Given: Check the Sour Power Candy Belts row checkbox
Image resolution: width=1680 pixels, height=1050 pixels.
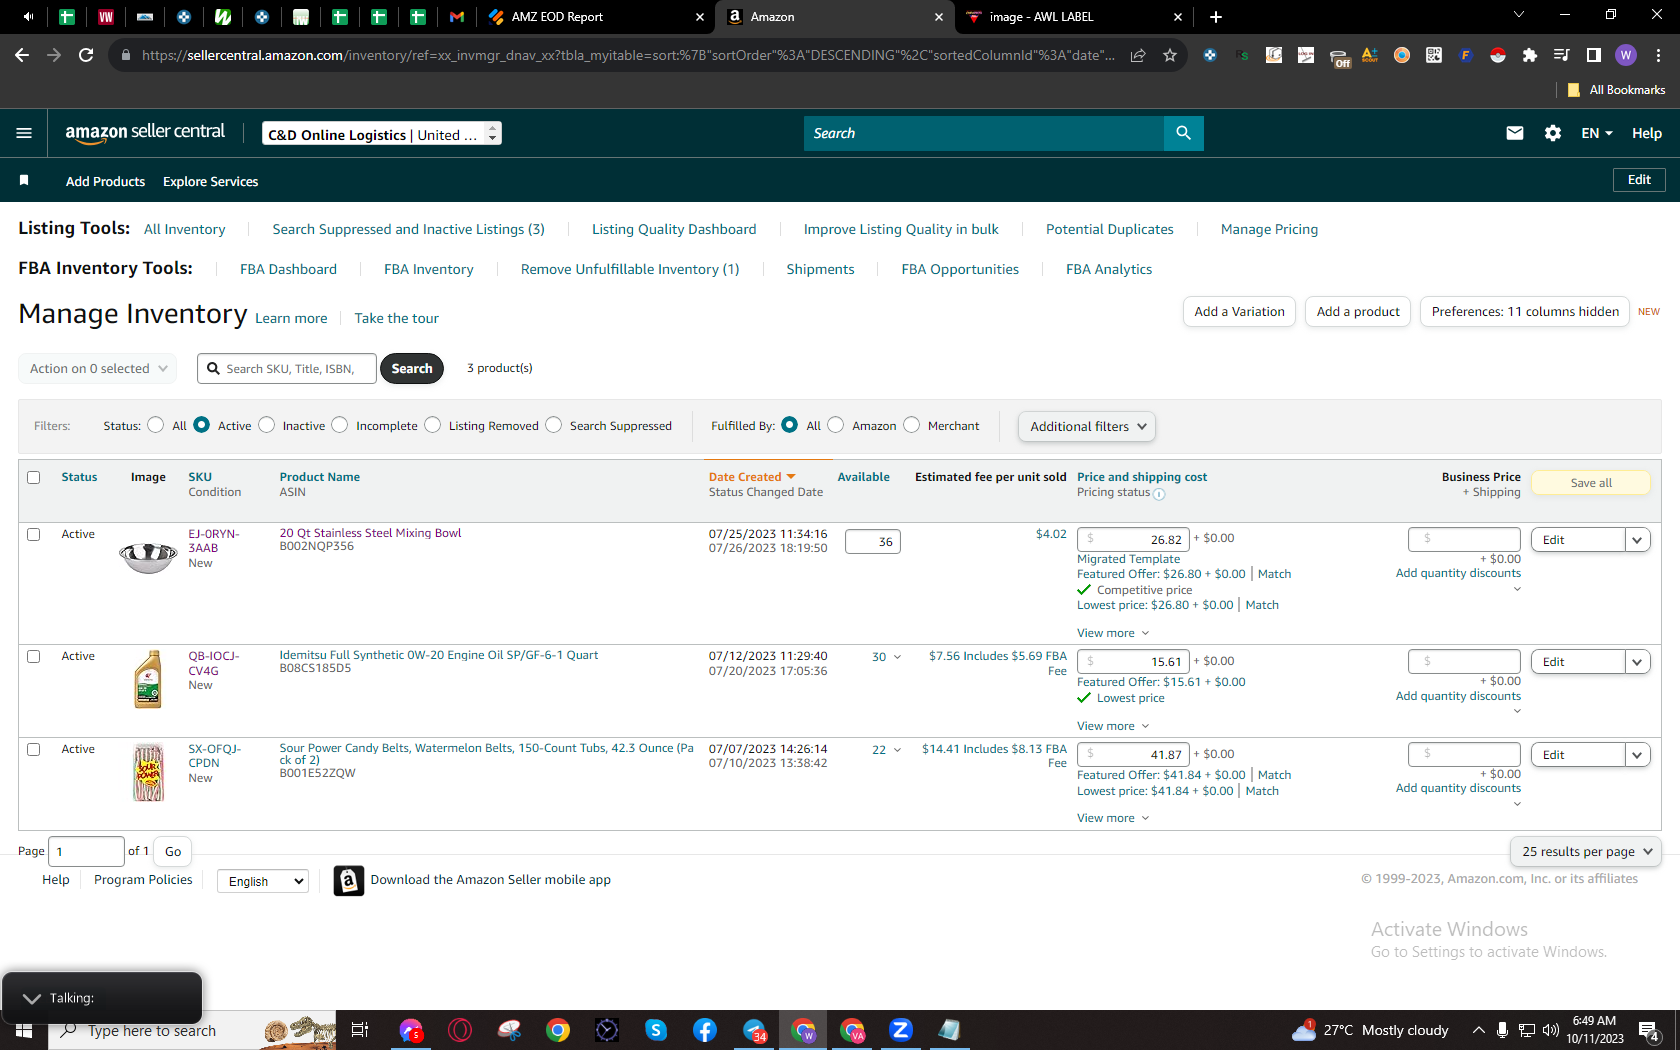Looking at the screenshot, I should click(x=34, y=749).
